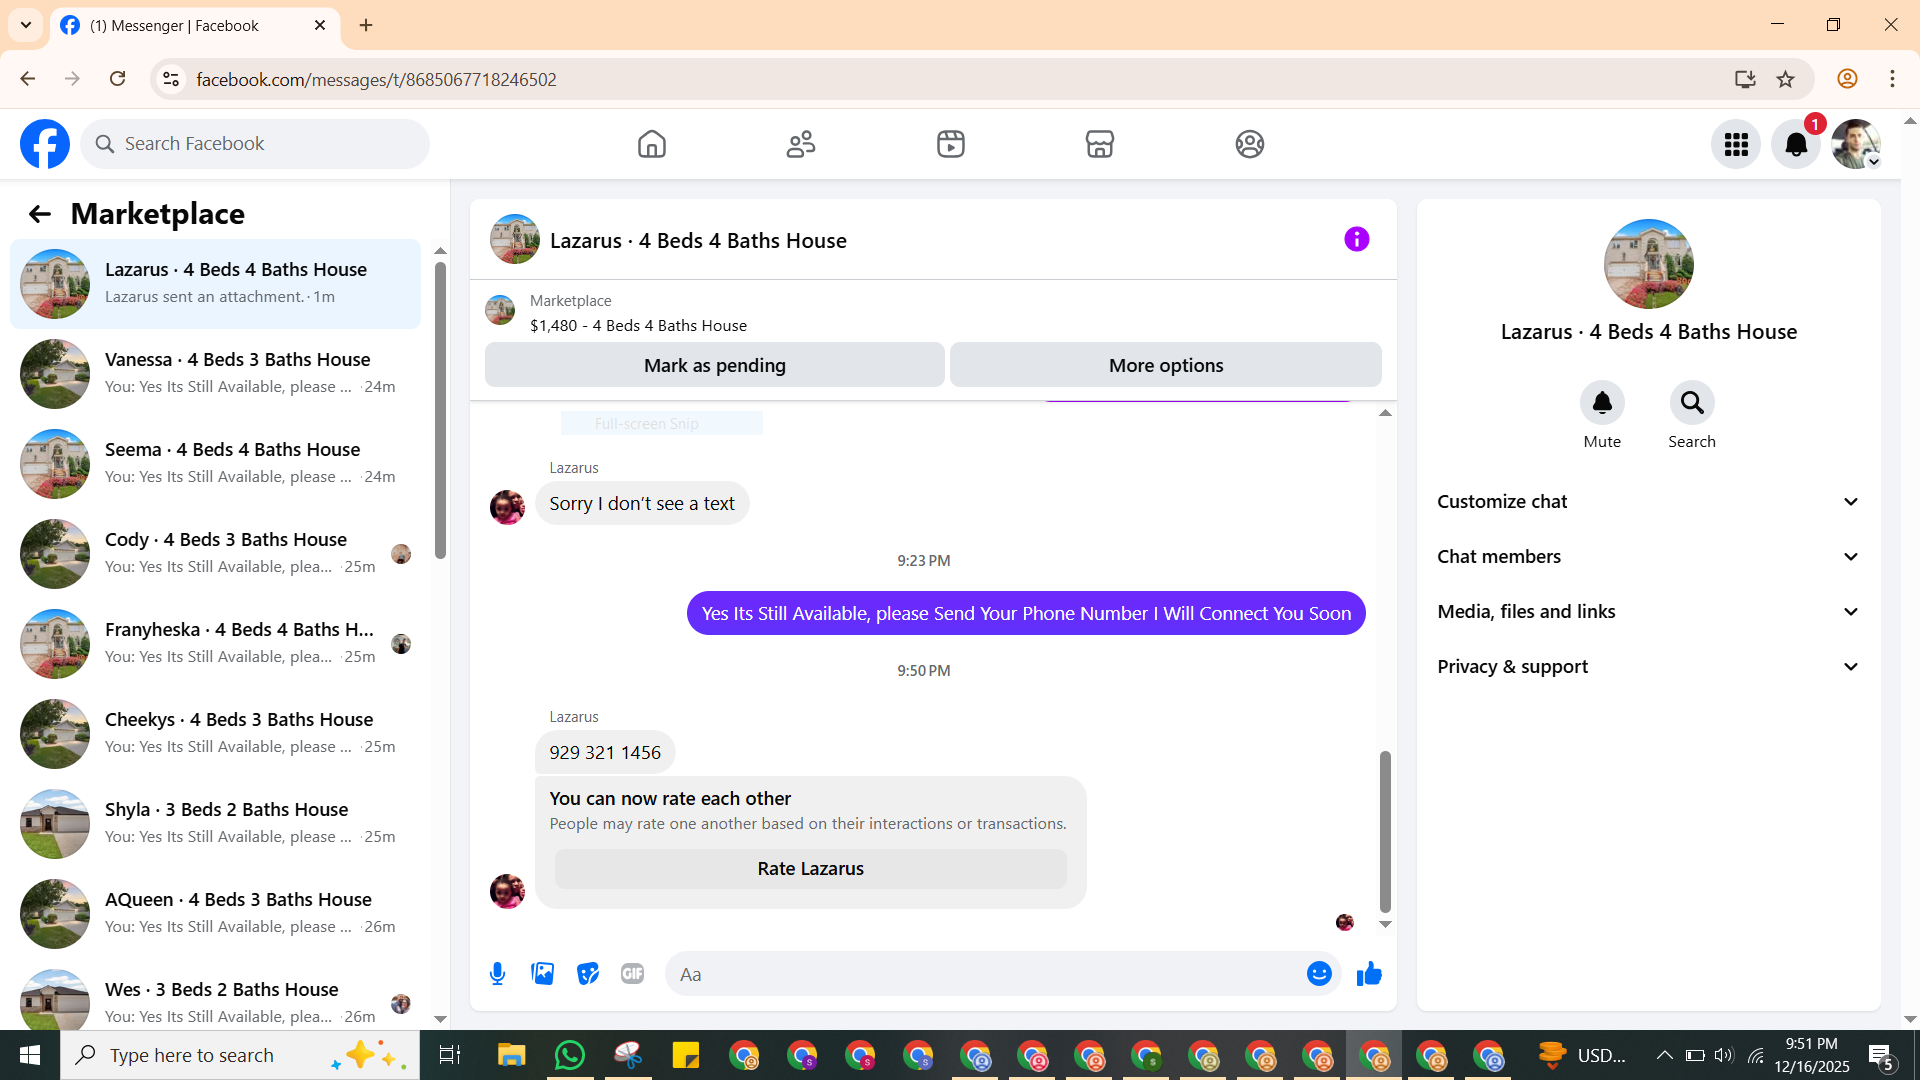Open the AQueen 4 Beds 3 Baths conversation
The height and width of the screenshot is (1080, 1920).
(215, 914)
